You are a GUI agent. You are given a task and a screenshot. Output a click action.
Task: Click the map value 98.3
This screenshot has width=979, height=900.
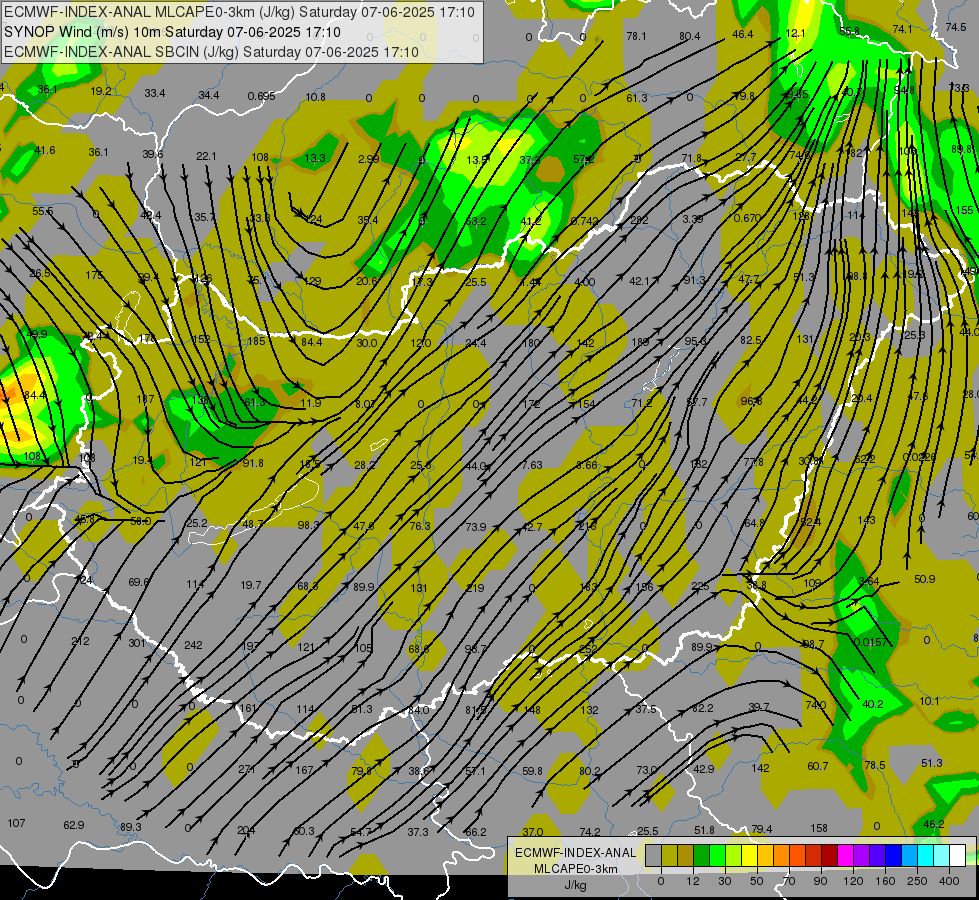pyautogui.click(x=308, y=525)
